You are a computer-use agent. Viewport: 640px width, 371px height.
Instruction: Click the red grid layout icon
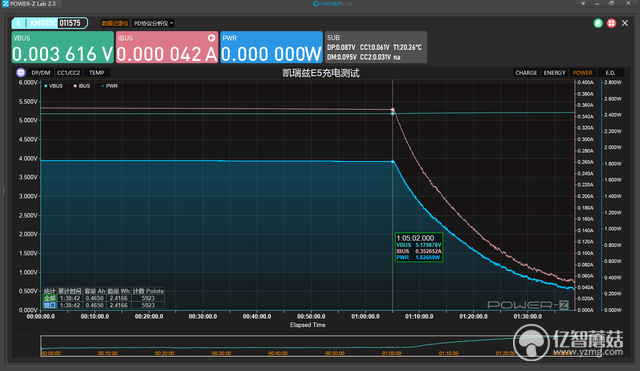611,23
